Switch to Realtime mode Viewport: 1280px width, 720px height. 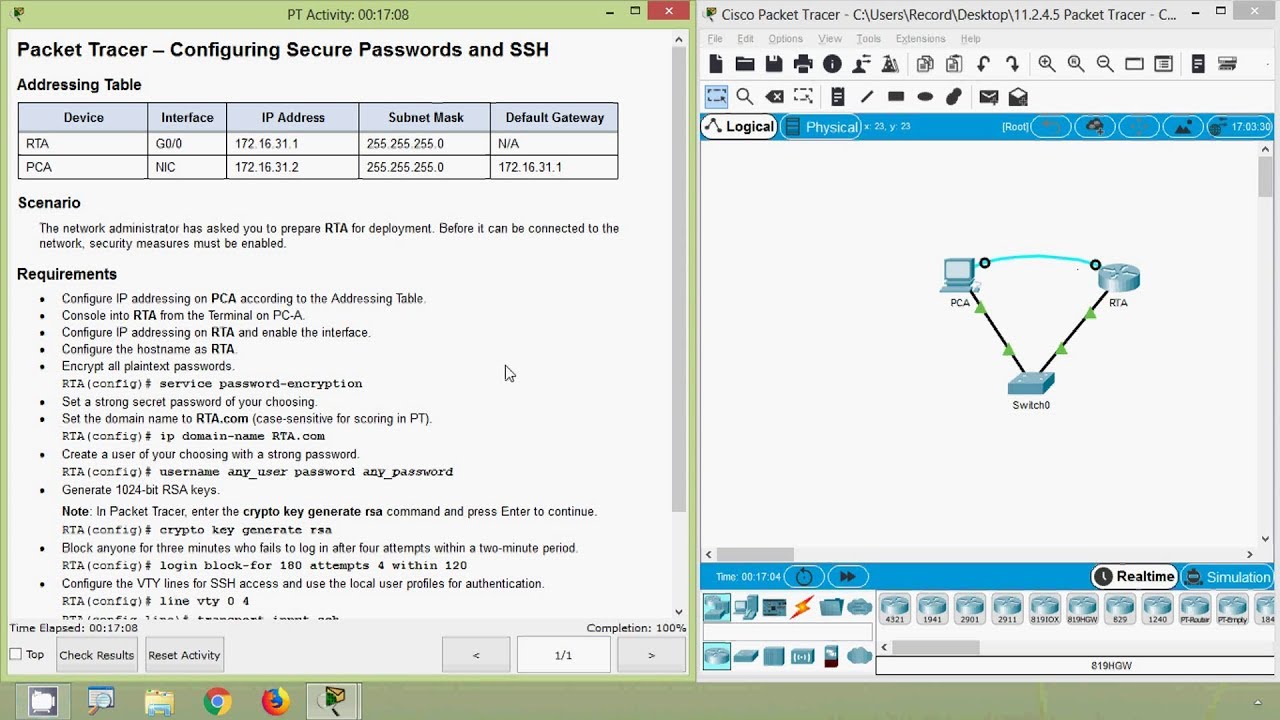(1134, 576)
